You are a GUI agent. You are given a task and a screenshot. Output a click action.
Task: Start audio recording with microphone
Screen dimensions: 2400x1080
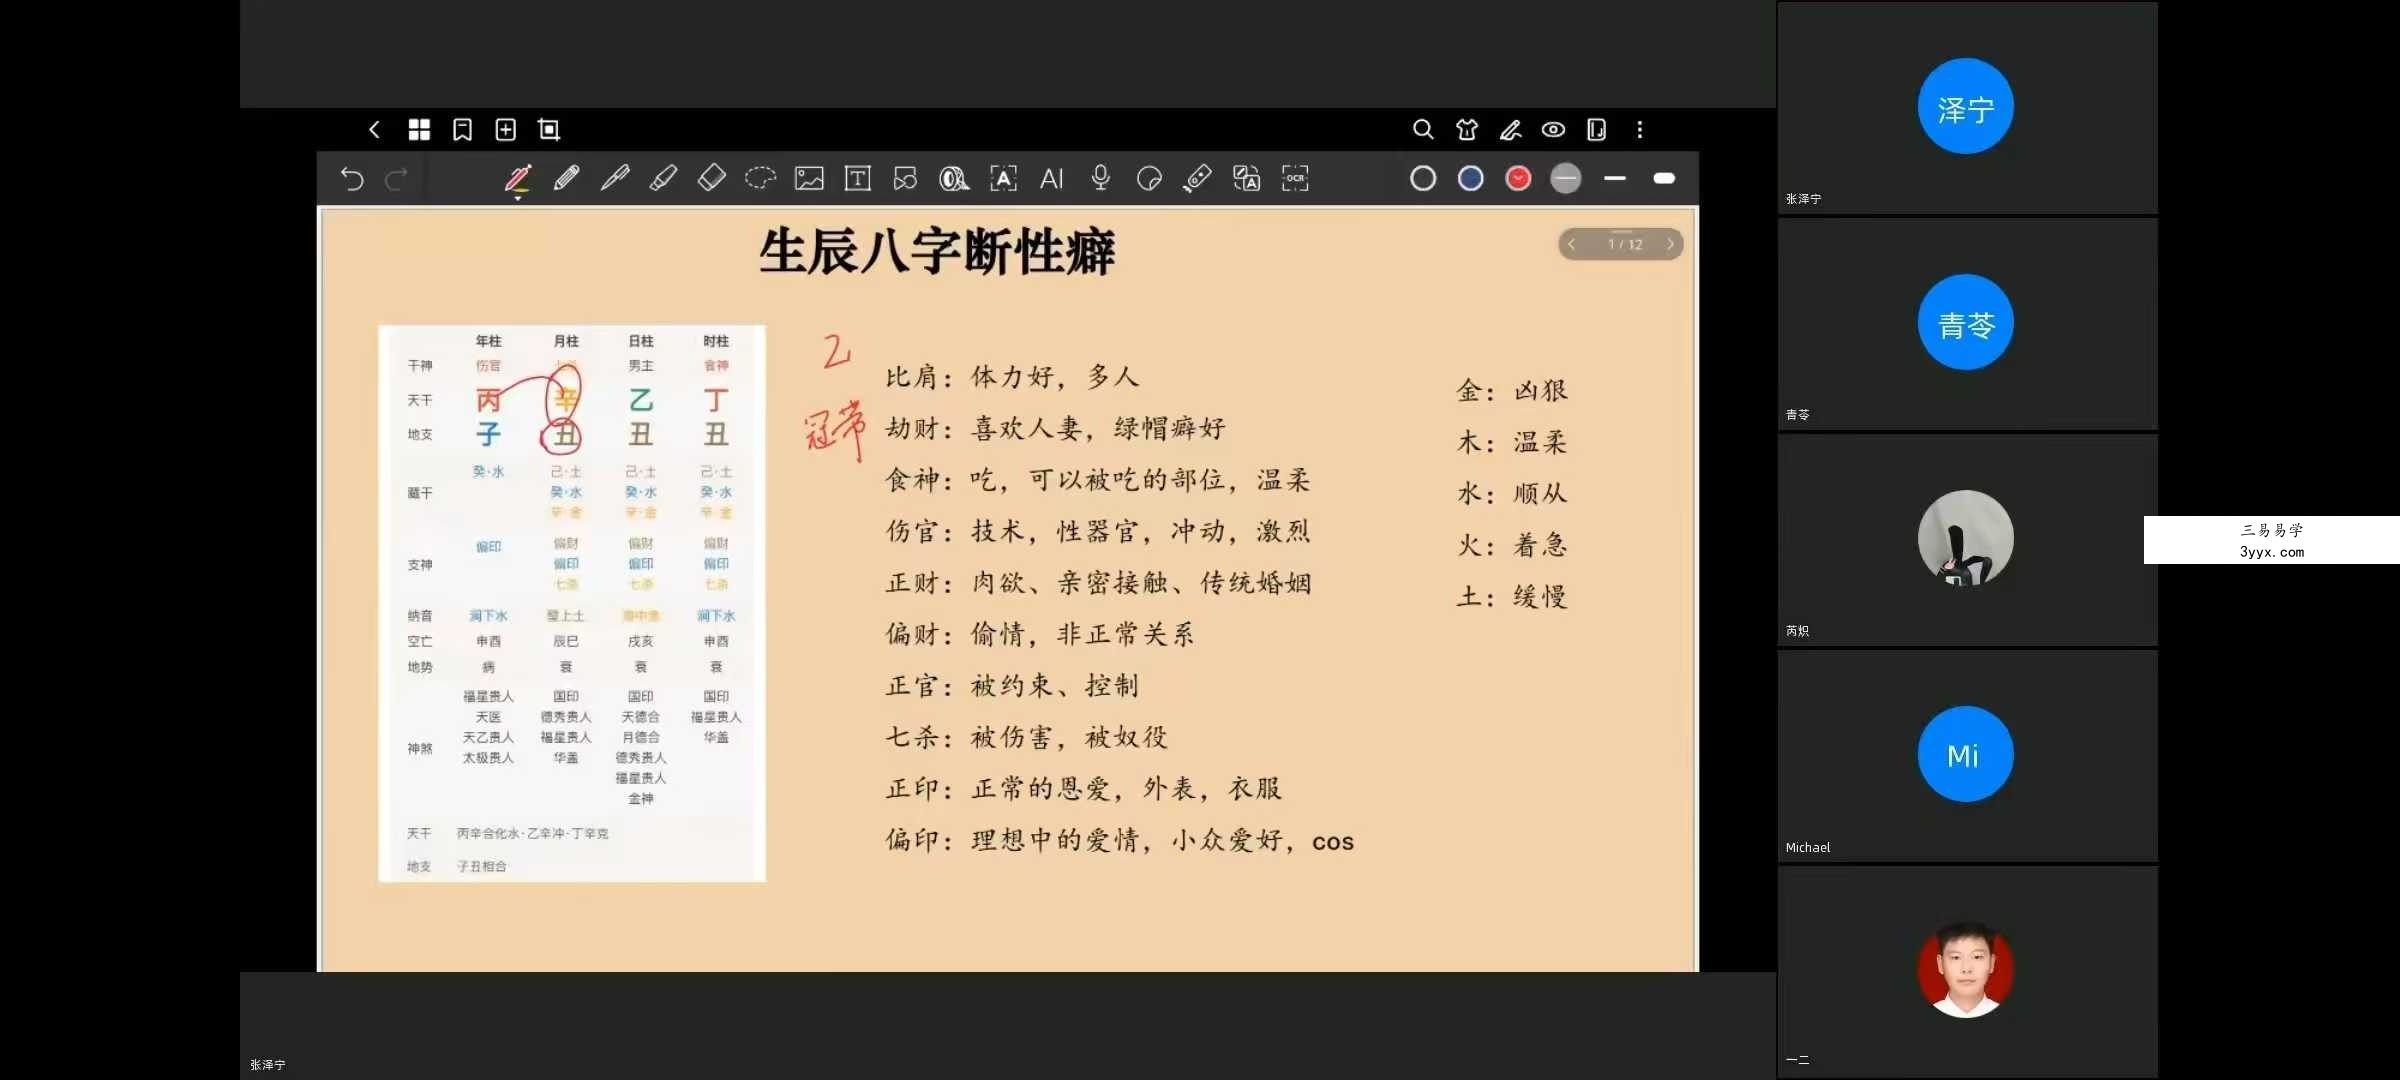1101,178
